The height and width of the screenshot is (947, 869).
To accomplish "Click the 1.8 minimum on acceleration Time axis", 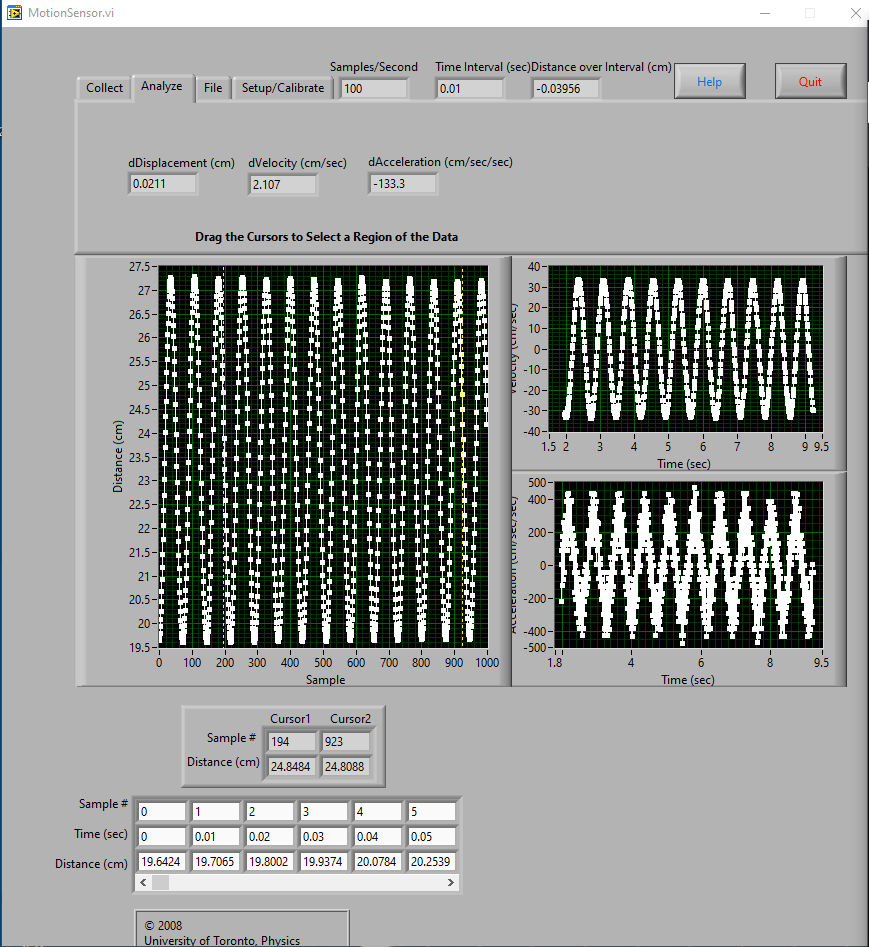I will tap(555, 663).
